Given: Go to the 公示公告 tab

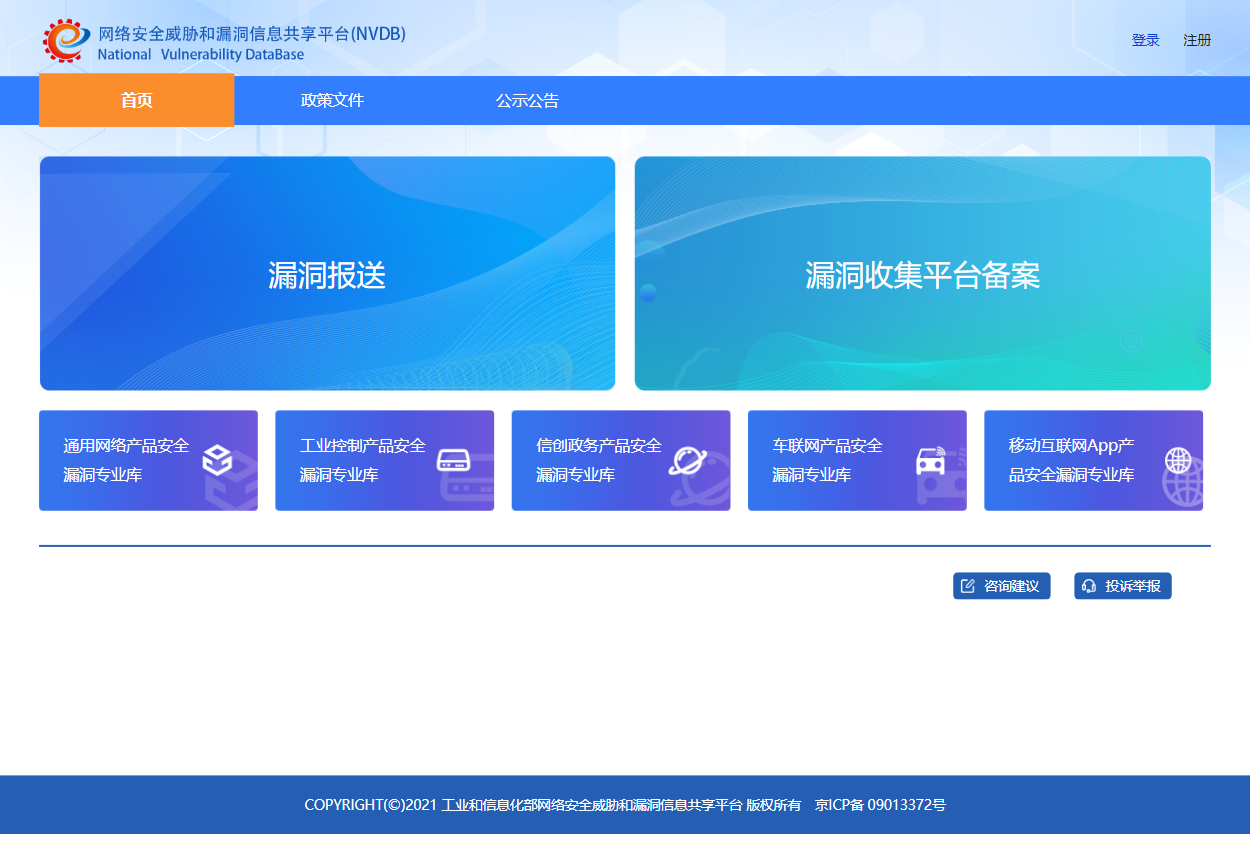Looking at the screenshot, I should (527, 100).
